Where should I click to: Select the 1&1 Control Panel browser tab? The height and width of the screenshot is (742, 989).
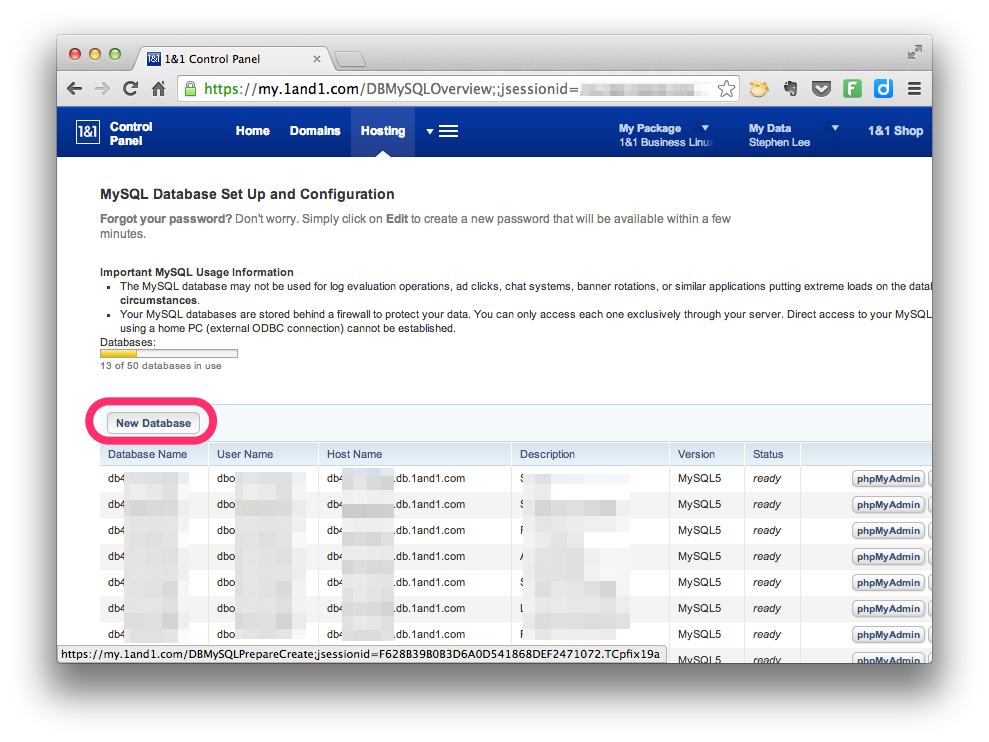point(233,59)
